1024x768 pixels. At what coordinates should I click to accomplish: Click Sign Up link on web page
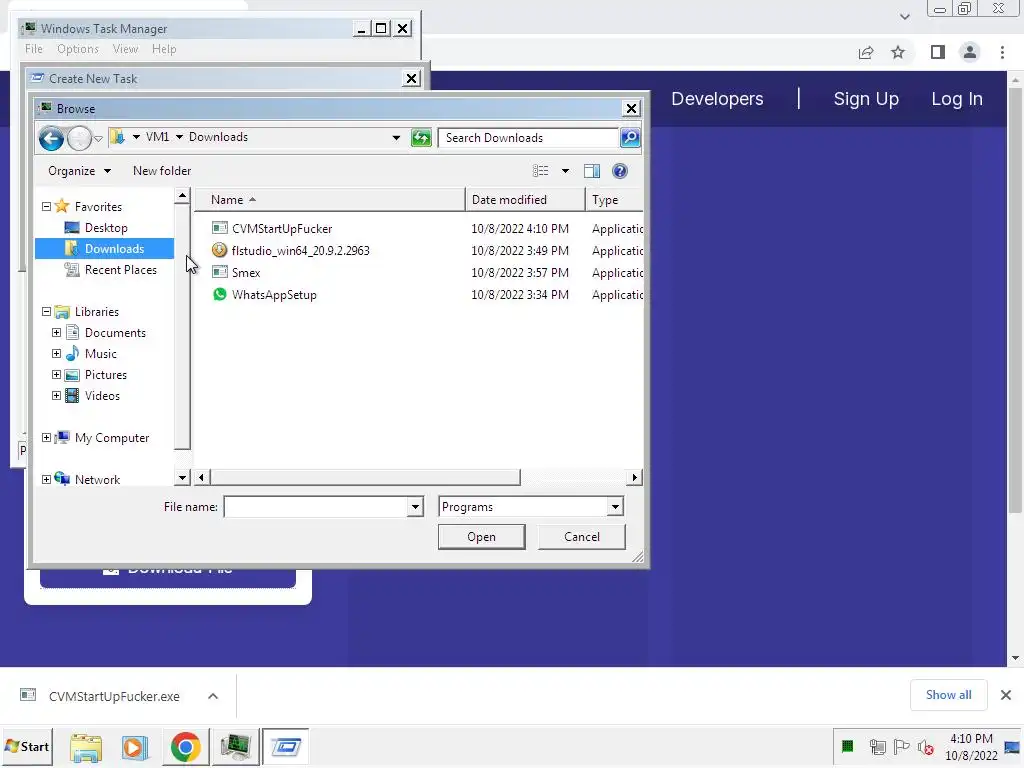tap(866, 99)
